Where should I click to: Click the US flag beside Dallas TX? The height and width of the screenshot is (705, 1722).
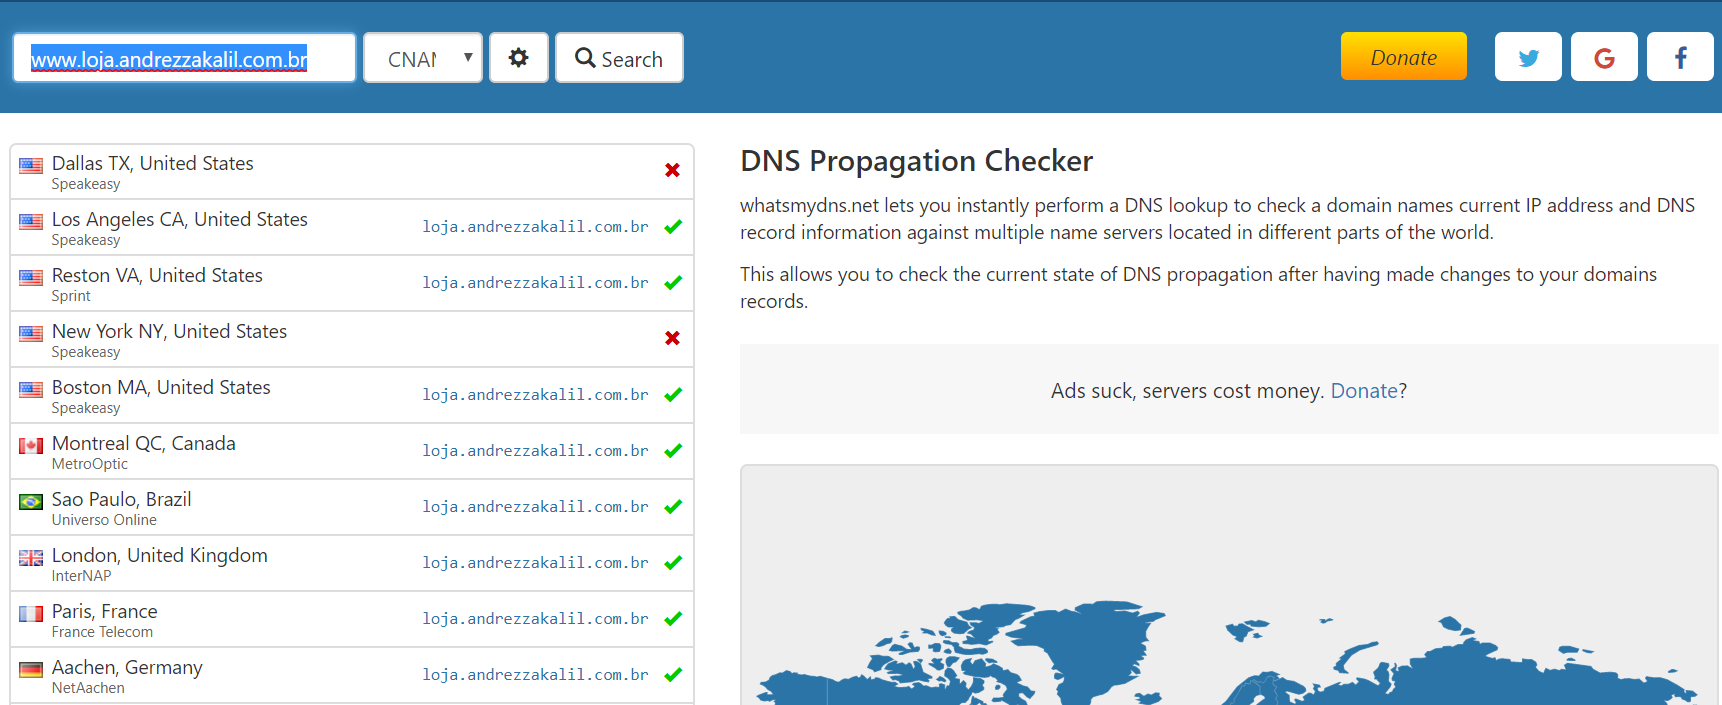pos(31,165)
